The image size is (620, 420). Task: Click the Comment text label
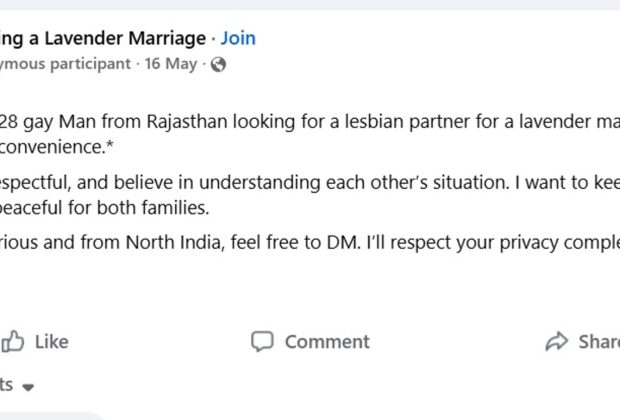pyautogui.click(x=327, y=342)
